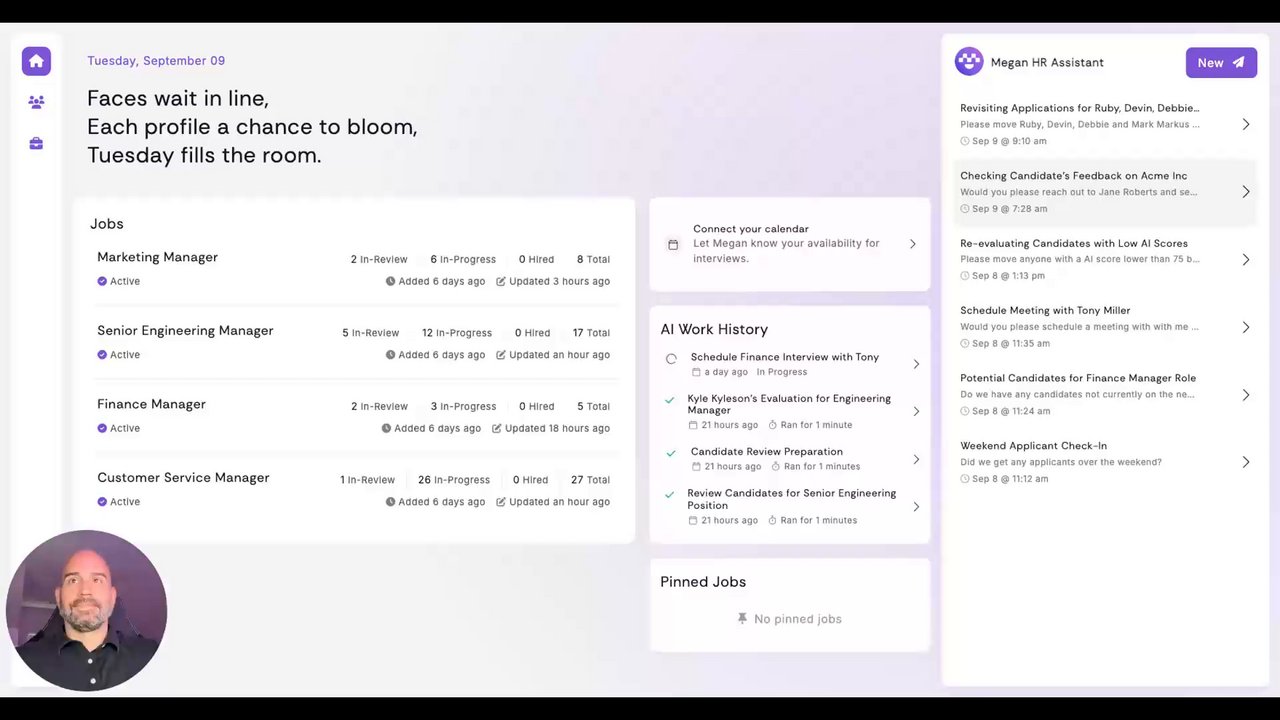Click the edit icon next to Updated 18 hours ago
The image size is (1280, 720).
[x=497, y=429]
